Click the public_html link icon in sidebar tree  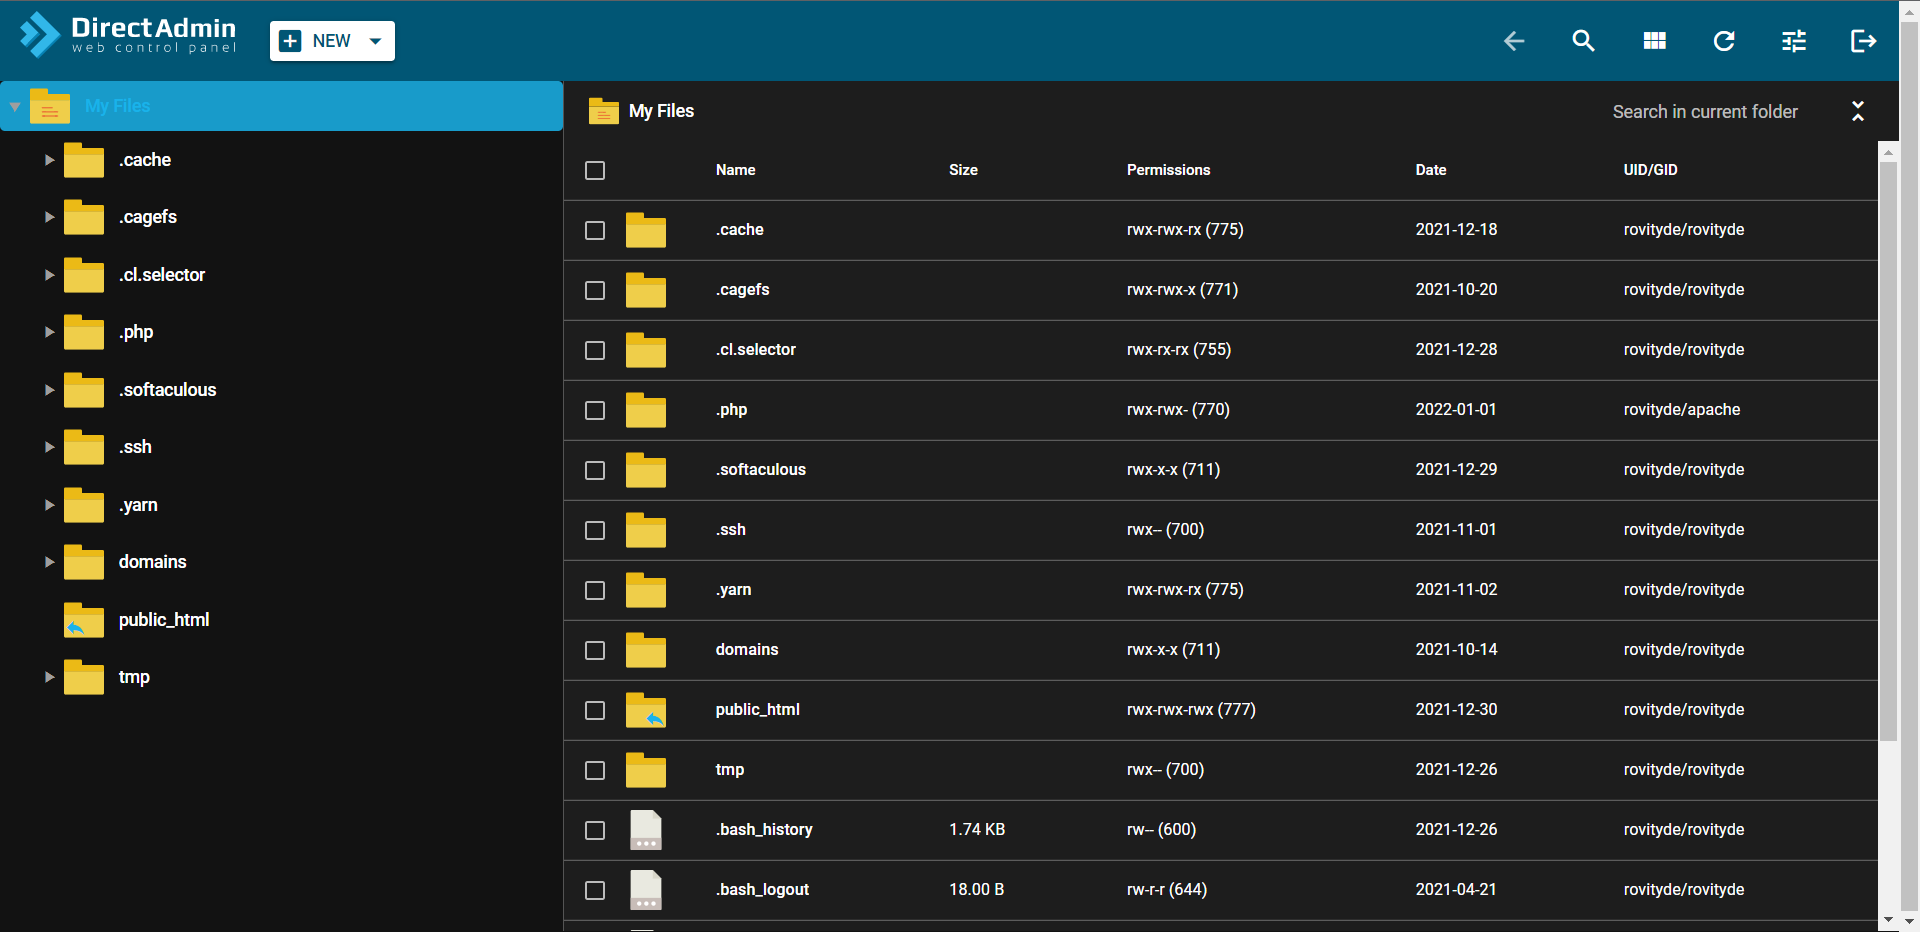tap(84, 620)
